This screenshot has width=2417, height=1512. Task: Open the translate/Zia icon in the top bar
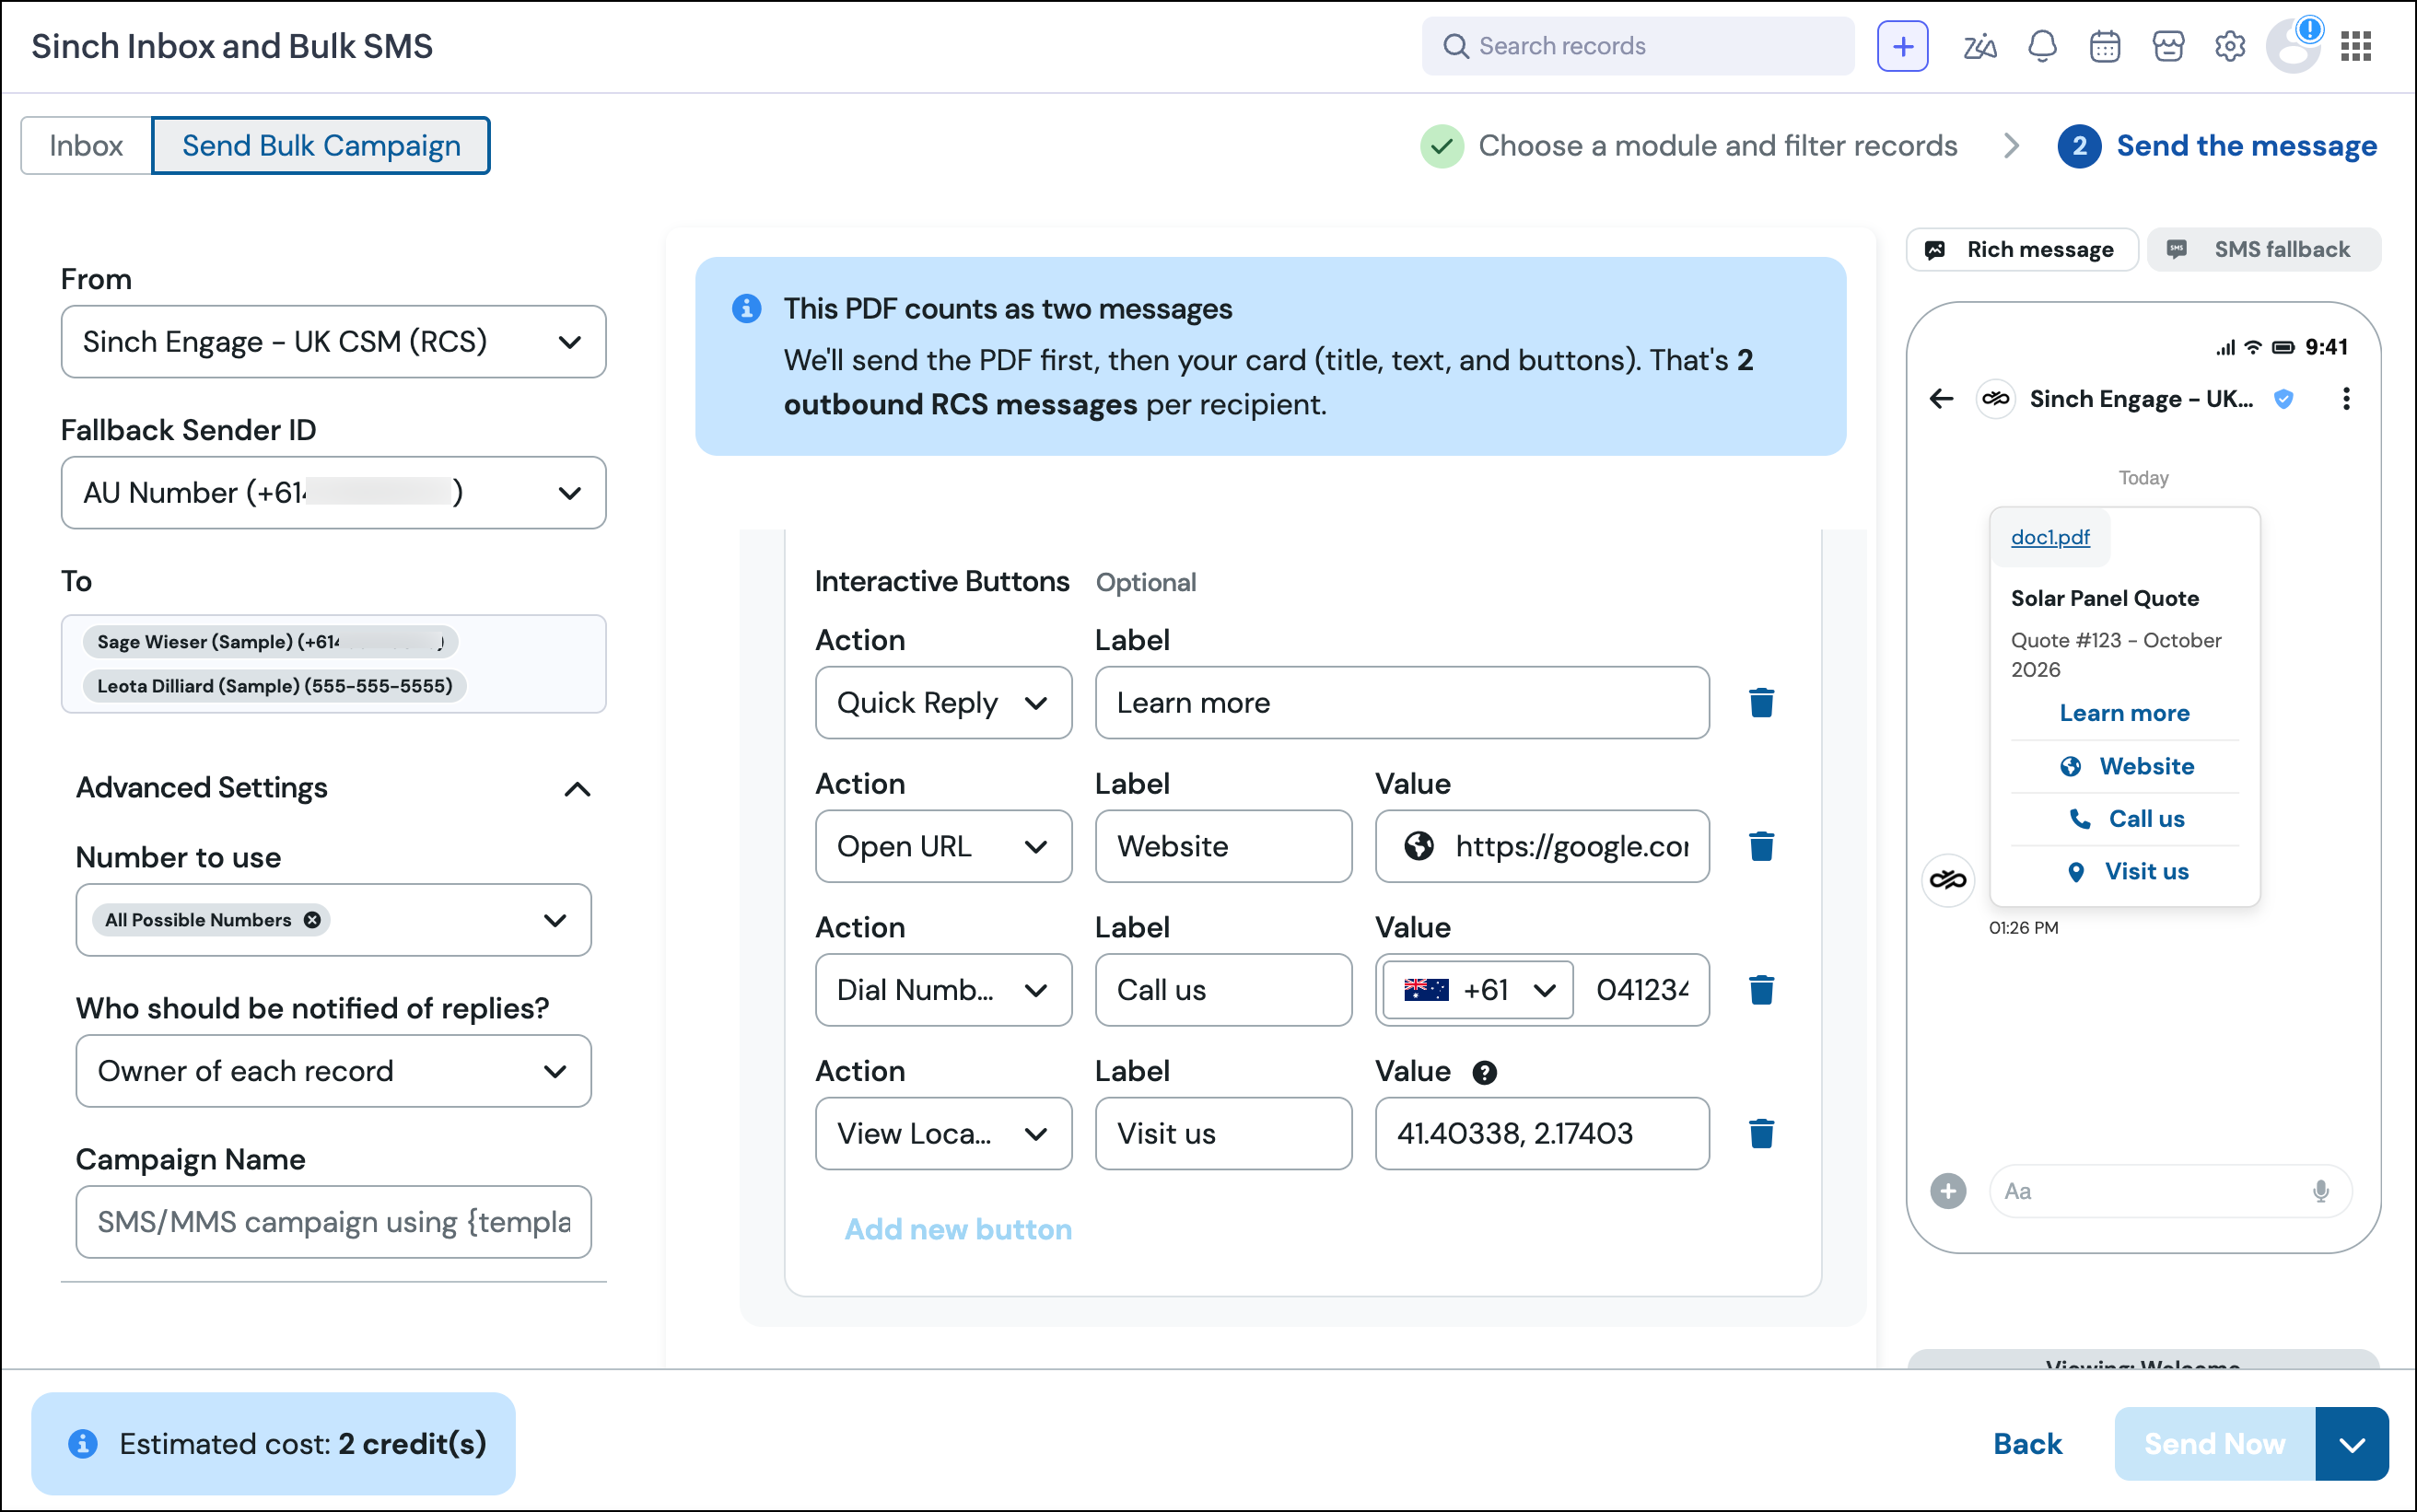tap(1979, 46)
